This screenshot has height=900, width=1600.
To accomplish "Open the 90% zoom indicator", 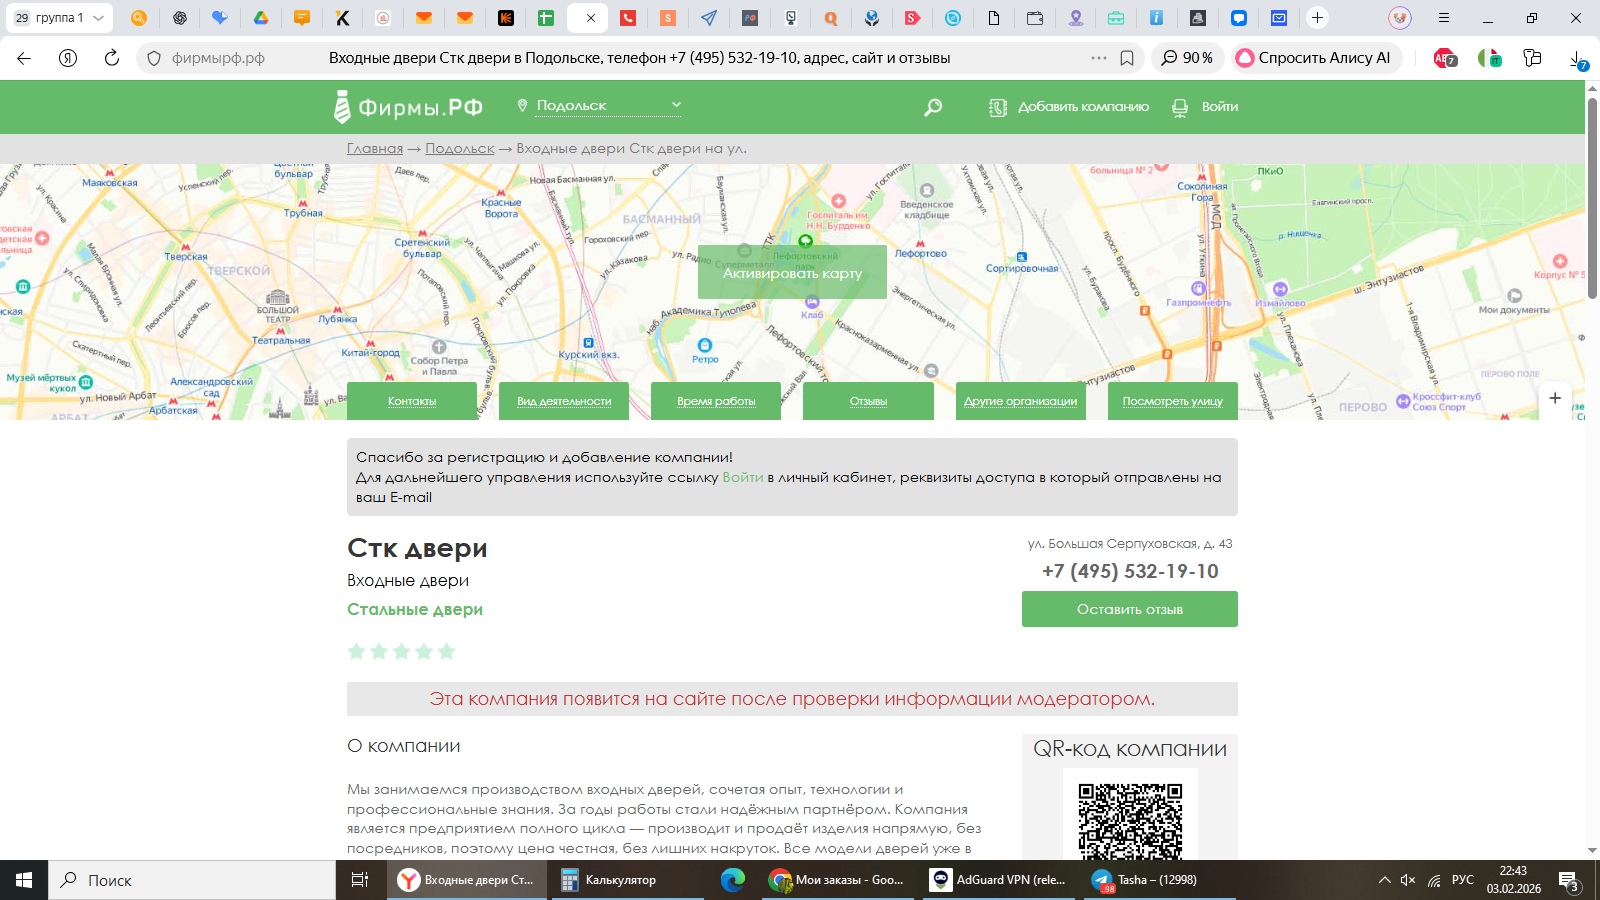I will coord(1187,58).
